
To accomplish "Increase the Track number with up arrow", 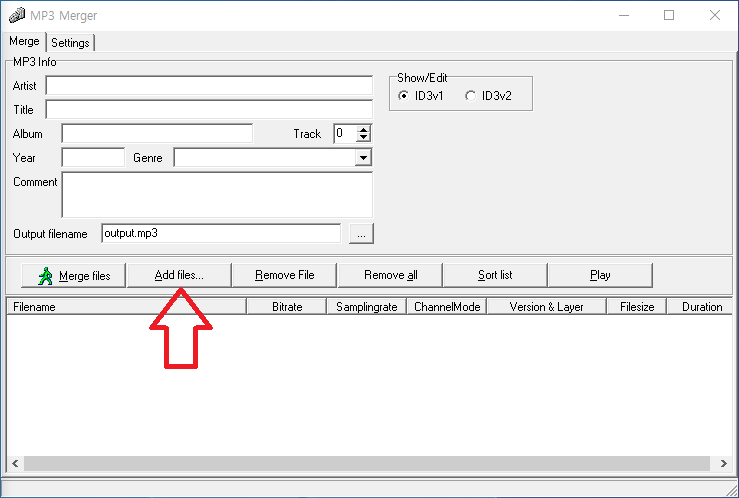I will pyautogui.click(x=363, y=129).
